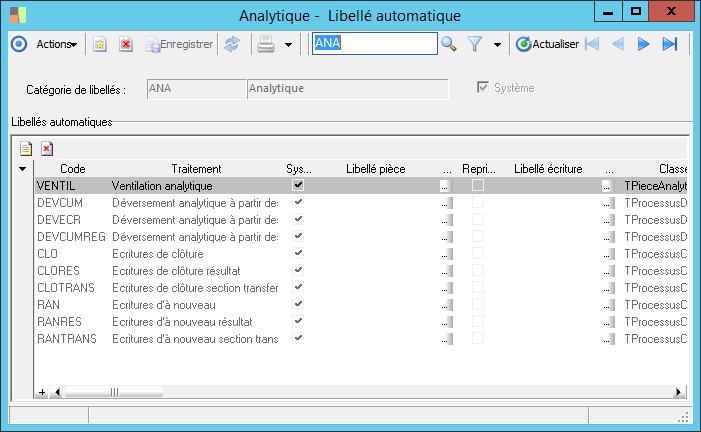Click the Enregistrer button

179,44
